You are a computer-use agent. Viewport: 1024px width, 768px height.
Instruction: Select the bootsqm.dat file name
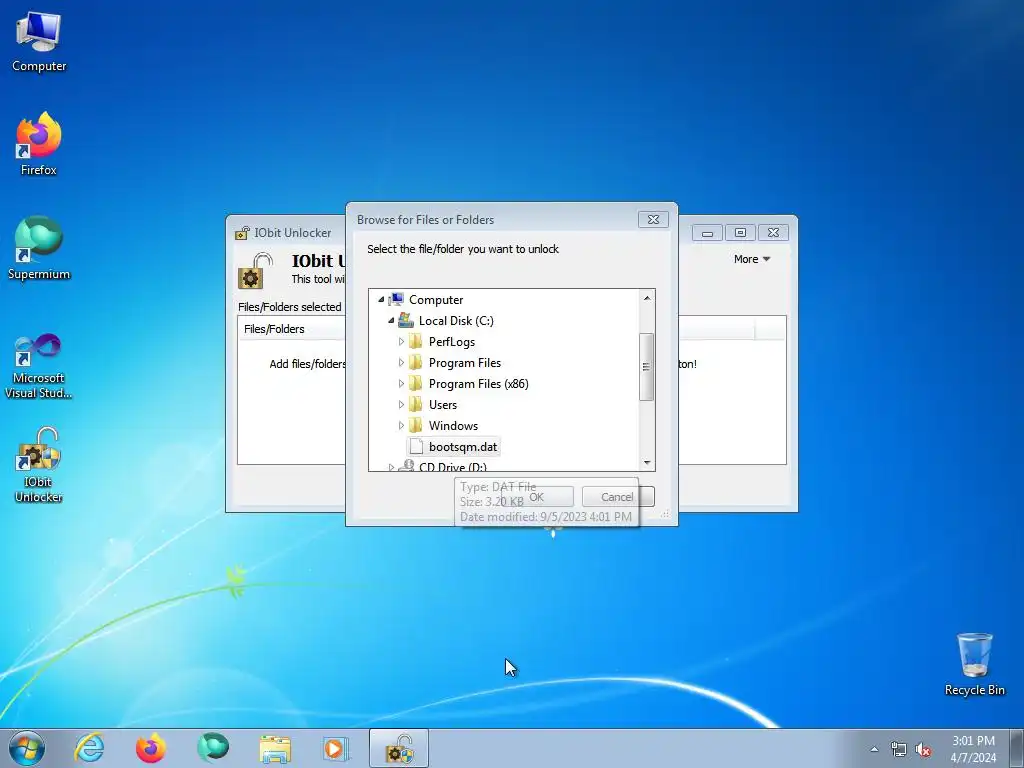[x=463, y=447]
